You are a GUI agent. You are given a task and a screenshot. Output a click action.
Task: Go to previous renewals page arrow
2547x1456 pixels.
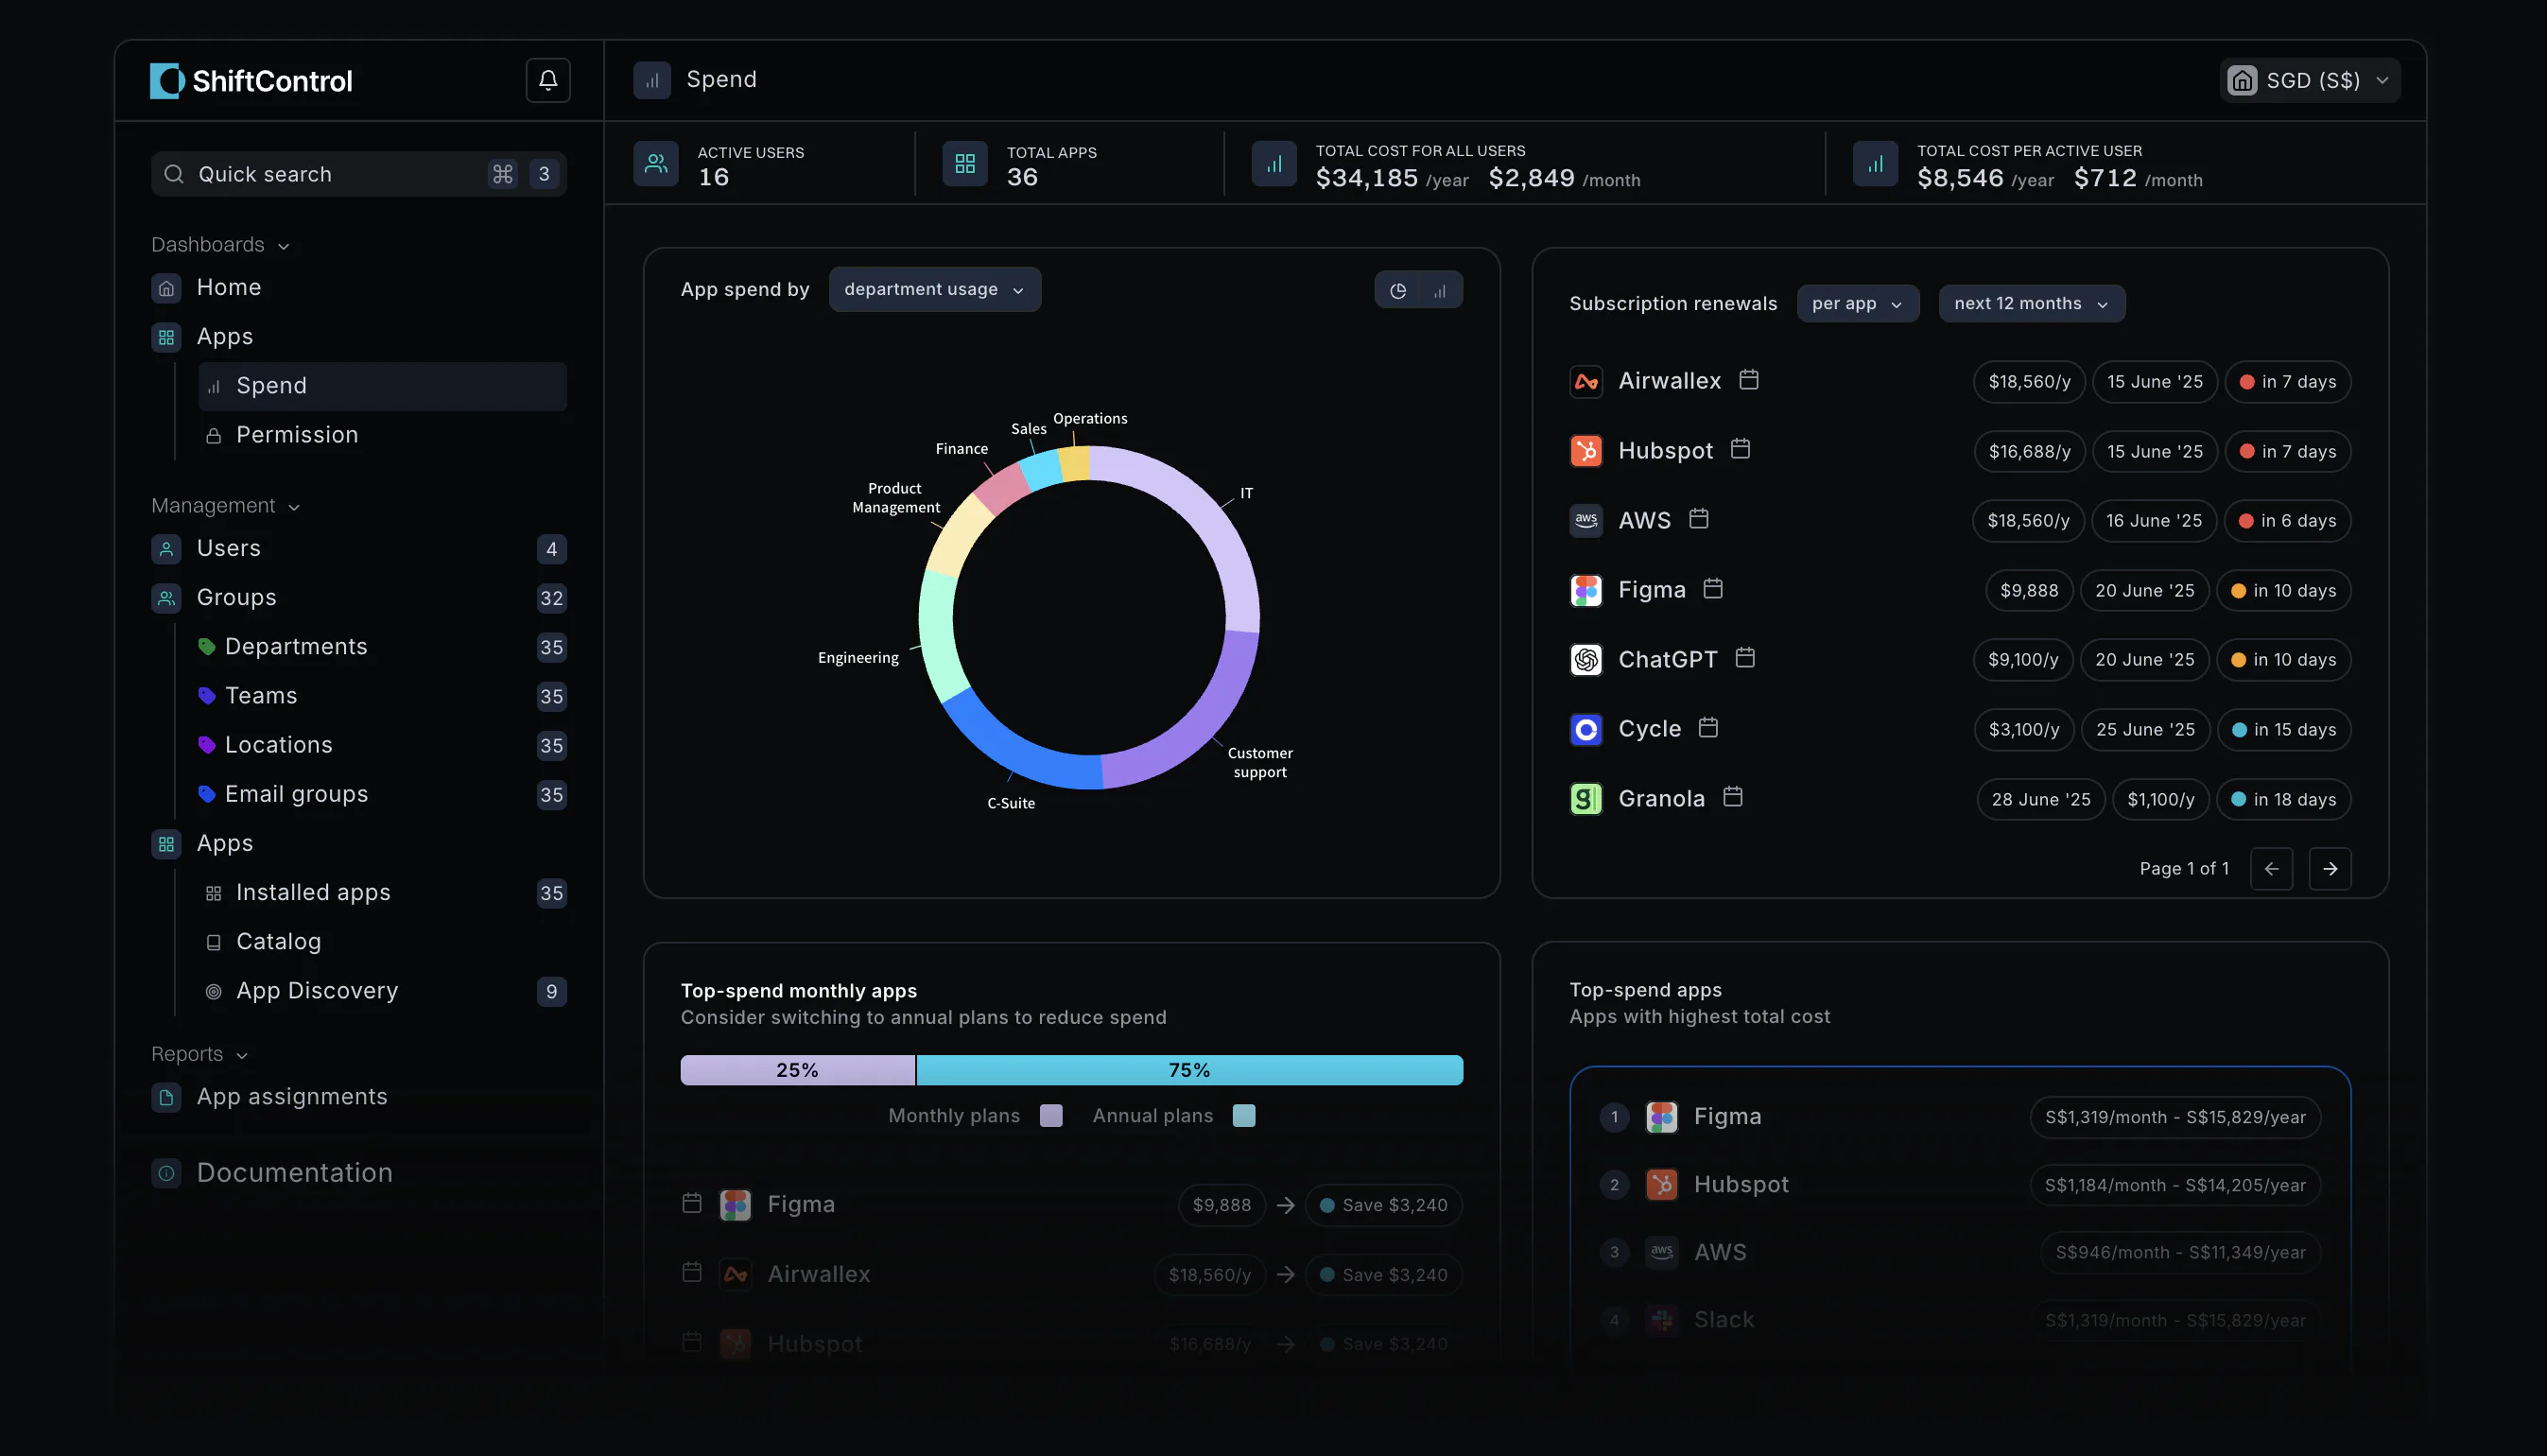pos(2271,868)
